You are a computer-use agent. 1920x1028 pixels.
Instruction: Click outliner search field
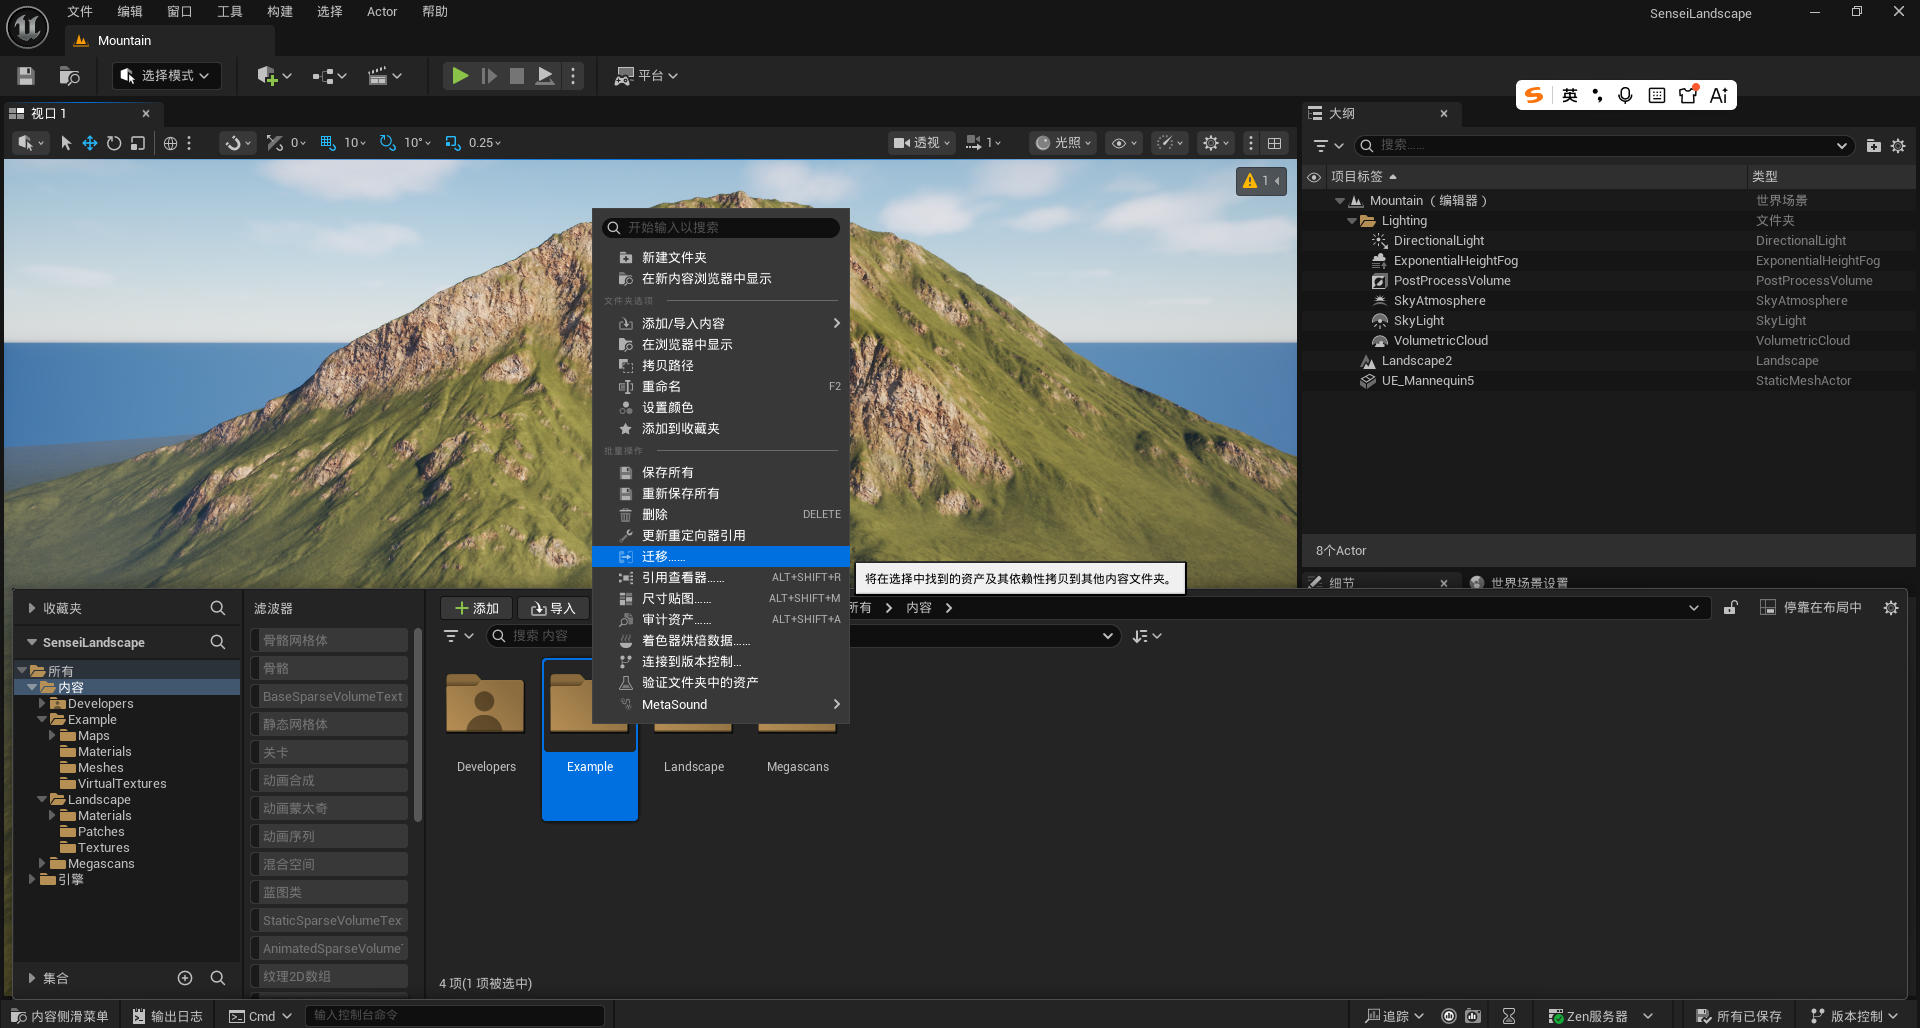(1603, 145)
